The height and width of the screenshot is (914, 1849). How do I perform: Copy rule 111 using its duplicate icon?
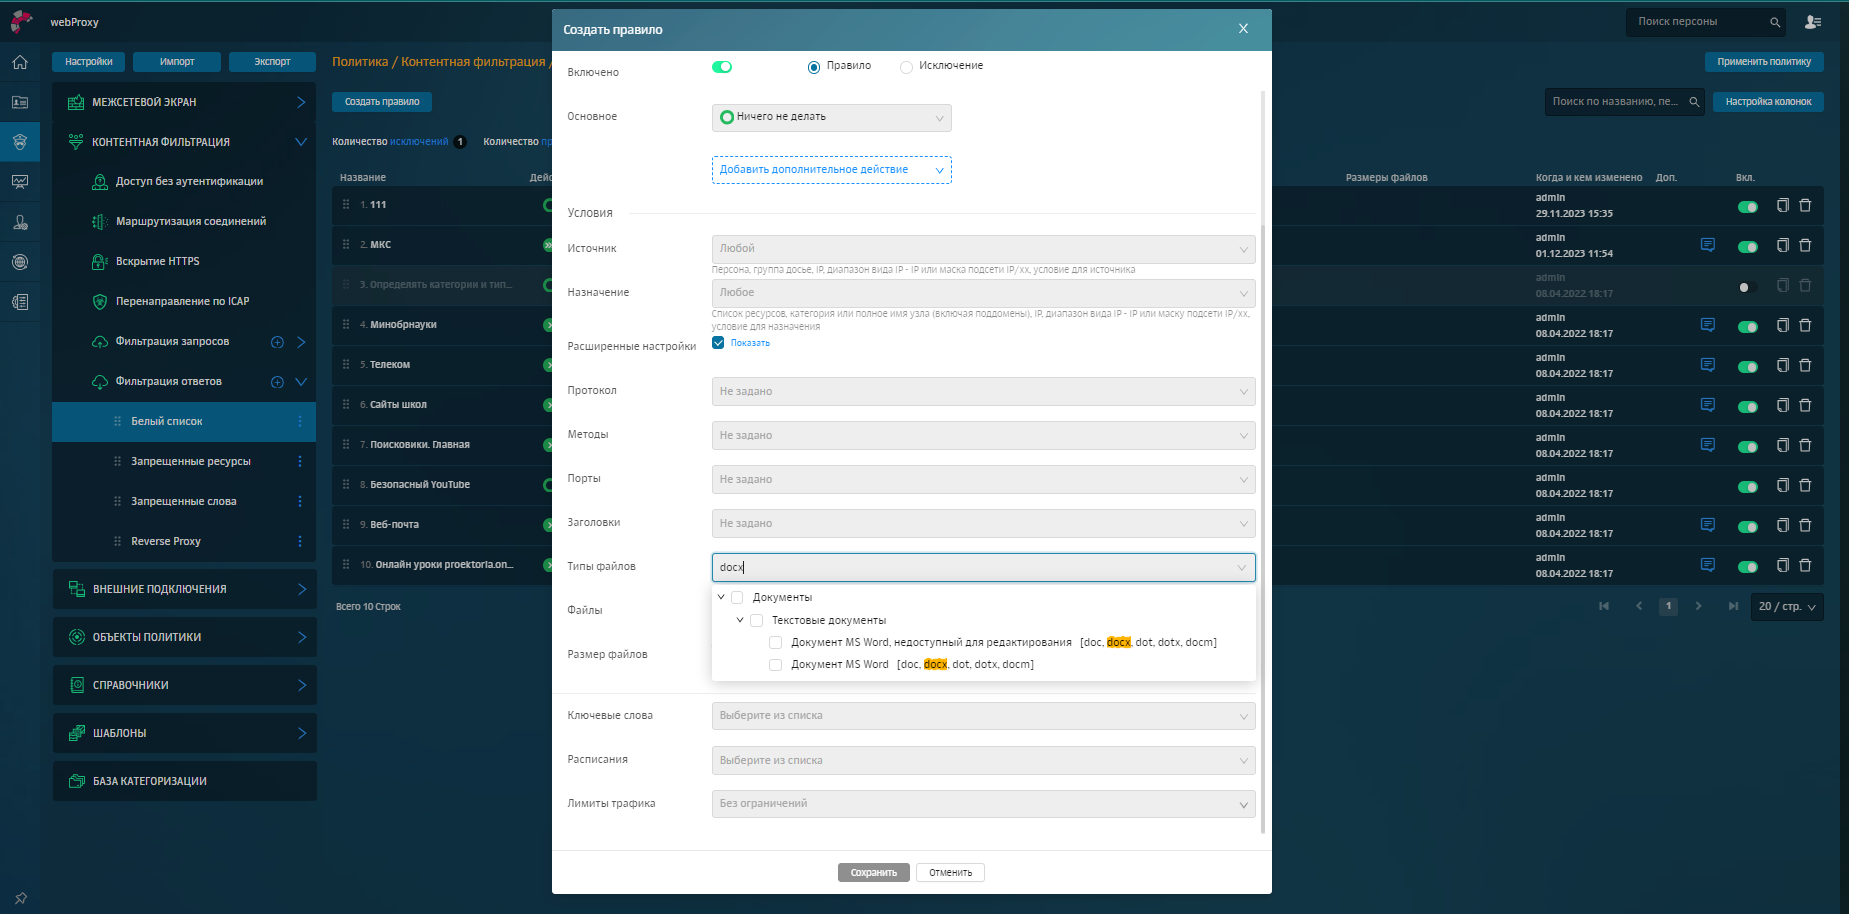[x=1782, y=205]
